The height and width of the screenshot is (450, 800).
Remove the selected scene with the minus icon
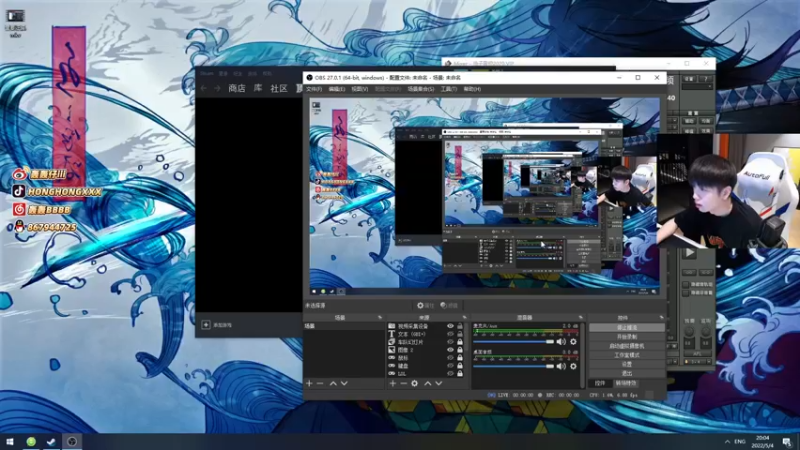click(320, 383)
